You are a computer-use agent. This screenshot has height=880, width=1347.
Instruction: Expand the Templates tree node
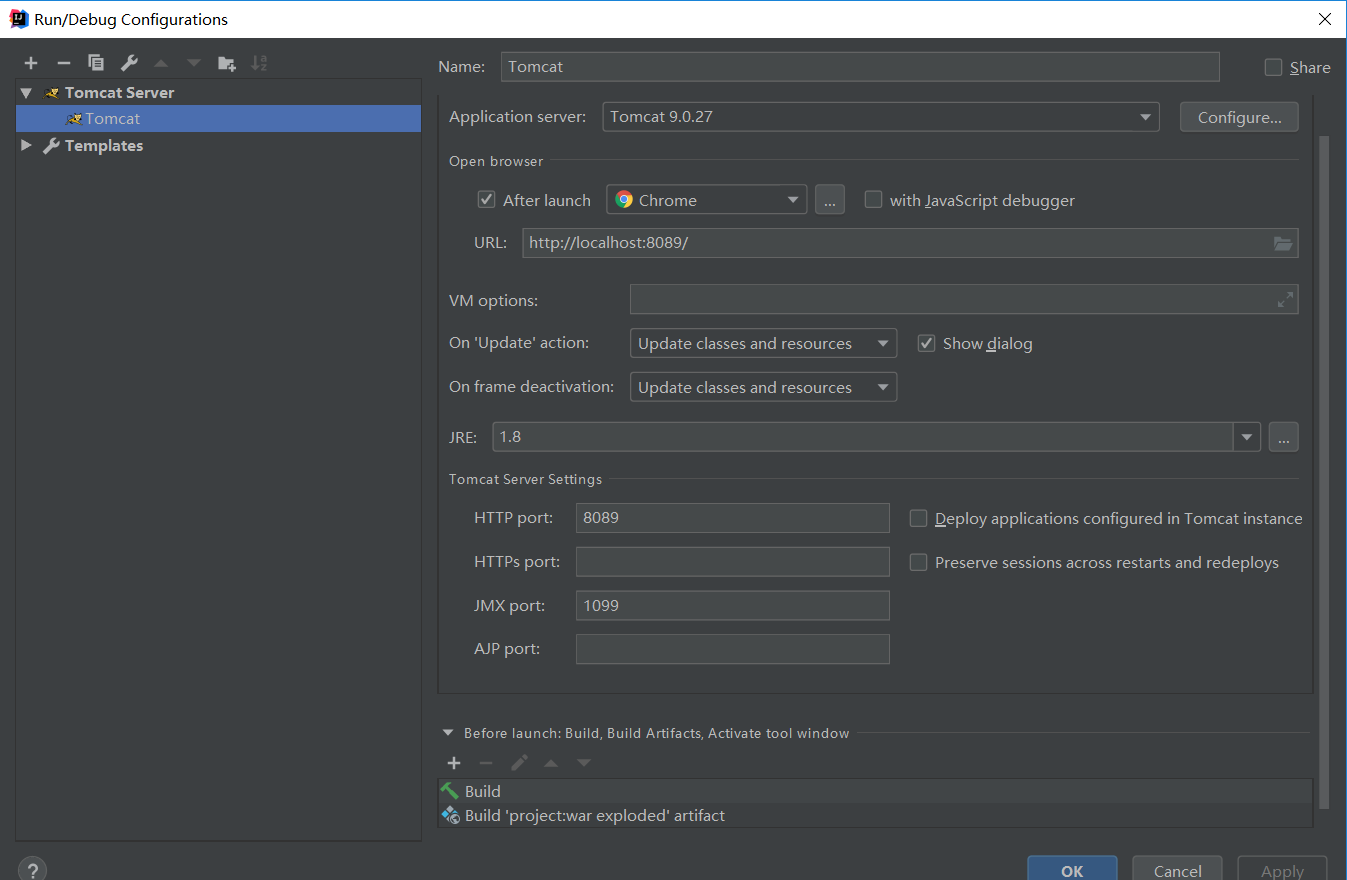pos(26,146)
